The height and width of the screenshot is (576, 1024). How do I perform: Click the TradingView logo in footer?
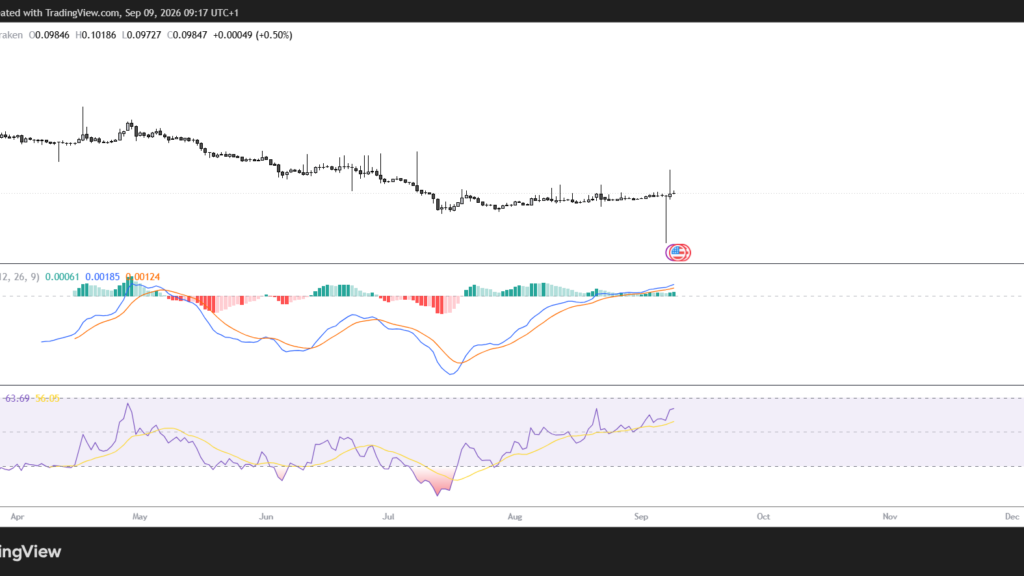31,552
